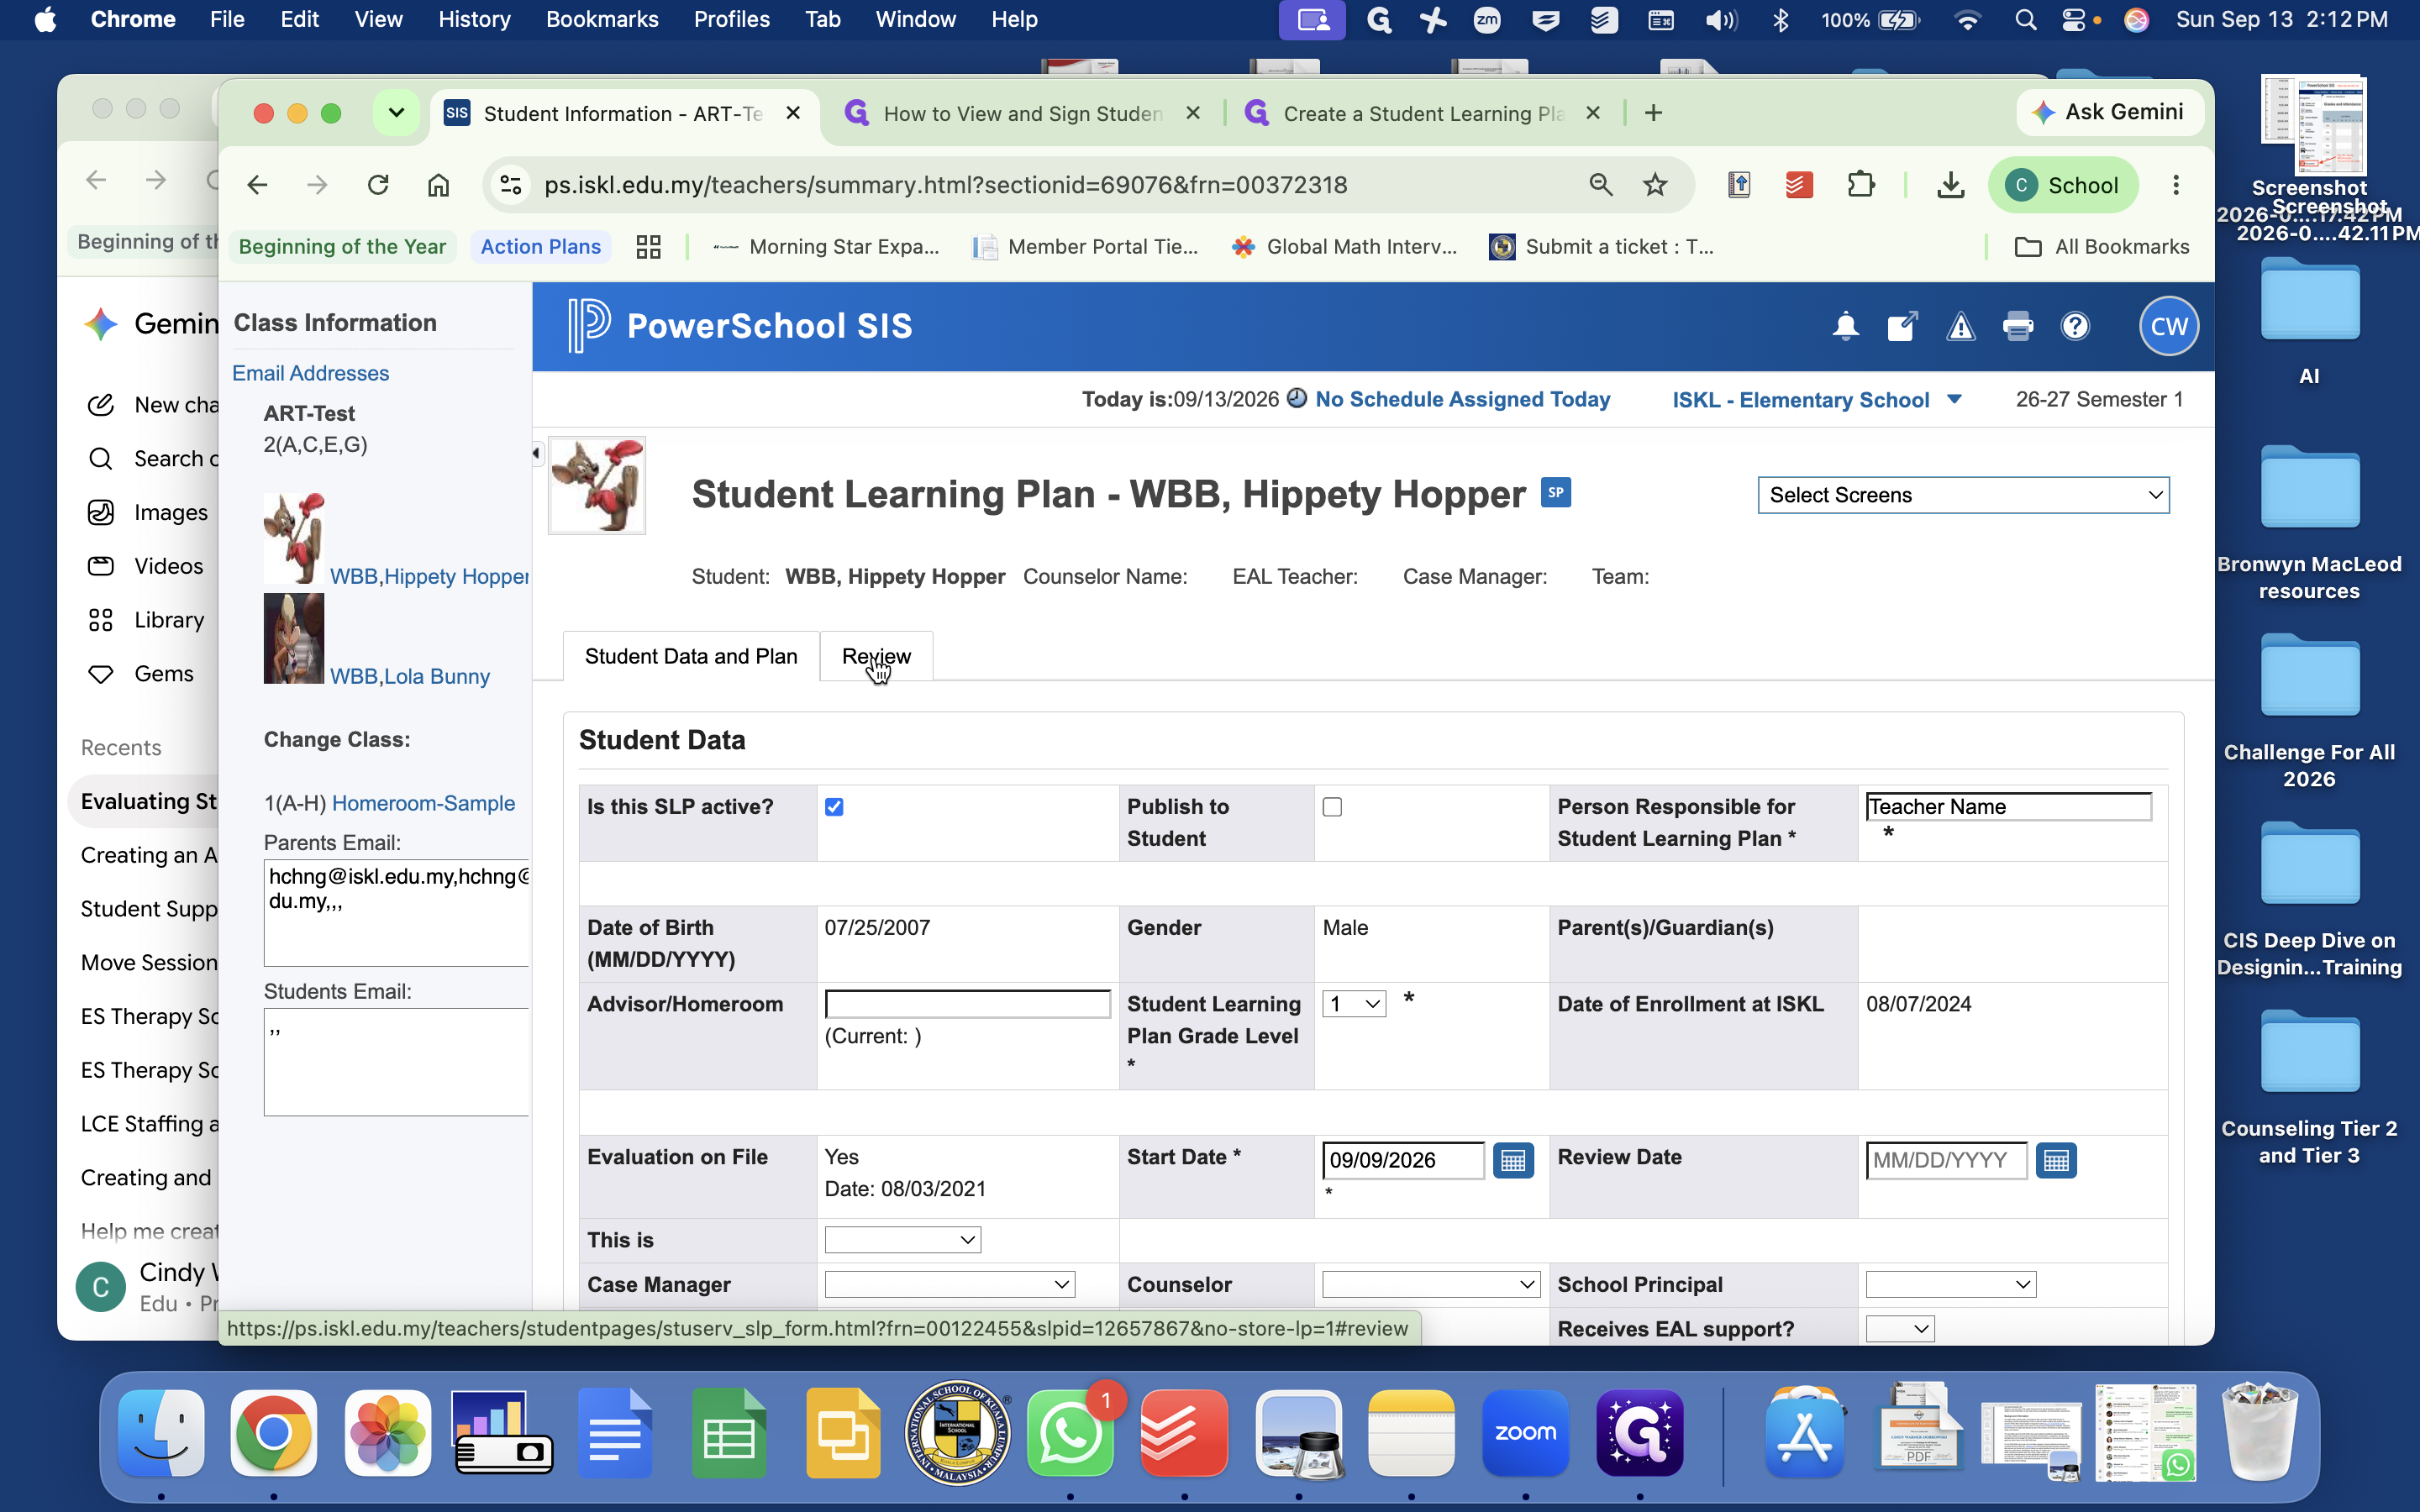Open the Chrome tab search chevron
This screenshot has width=2420, height=1512.
(x=396, y=113)
